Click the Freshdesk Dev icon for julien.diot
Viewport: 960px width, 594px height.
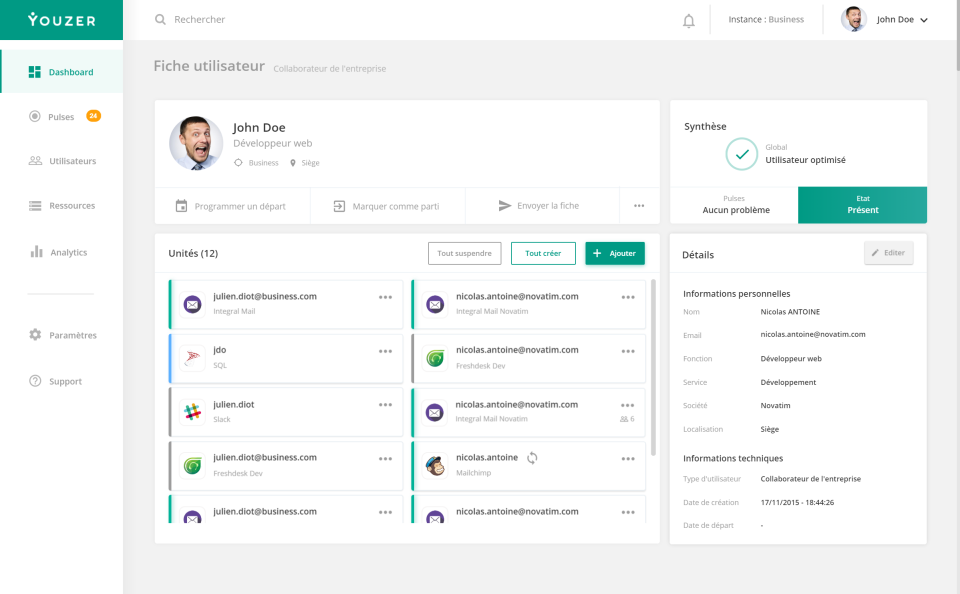click(x=192, y=464)
